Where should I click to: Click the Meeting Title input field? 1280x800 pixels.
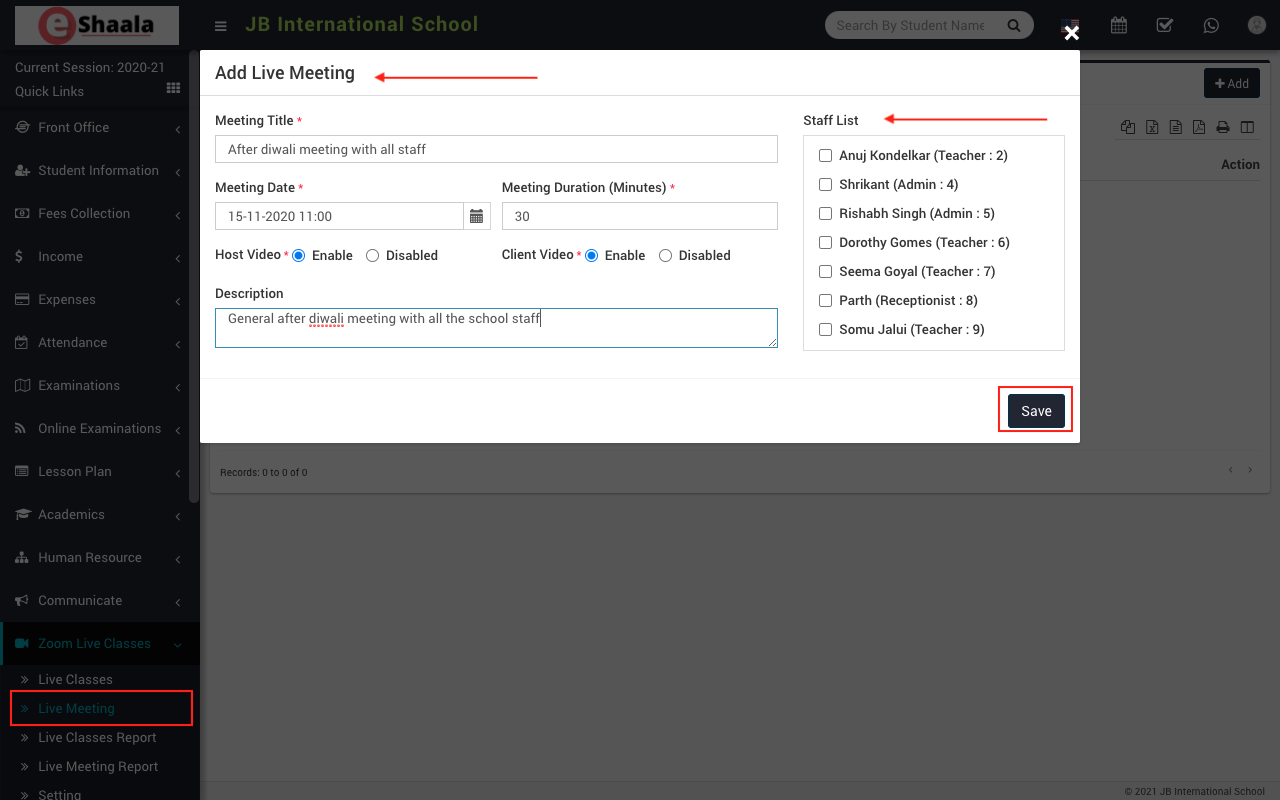click(496, 149)
